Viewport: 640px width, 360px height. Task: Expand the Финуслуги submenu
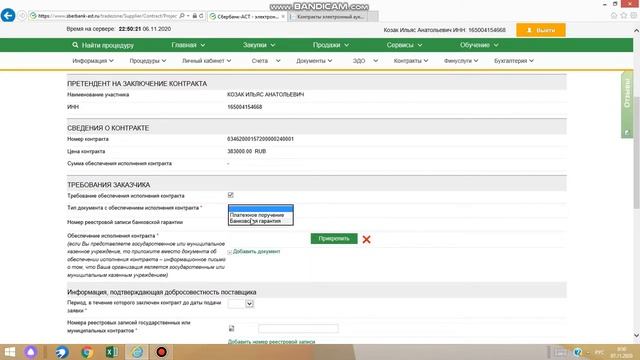[x=461, y=61]
